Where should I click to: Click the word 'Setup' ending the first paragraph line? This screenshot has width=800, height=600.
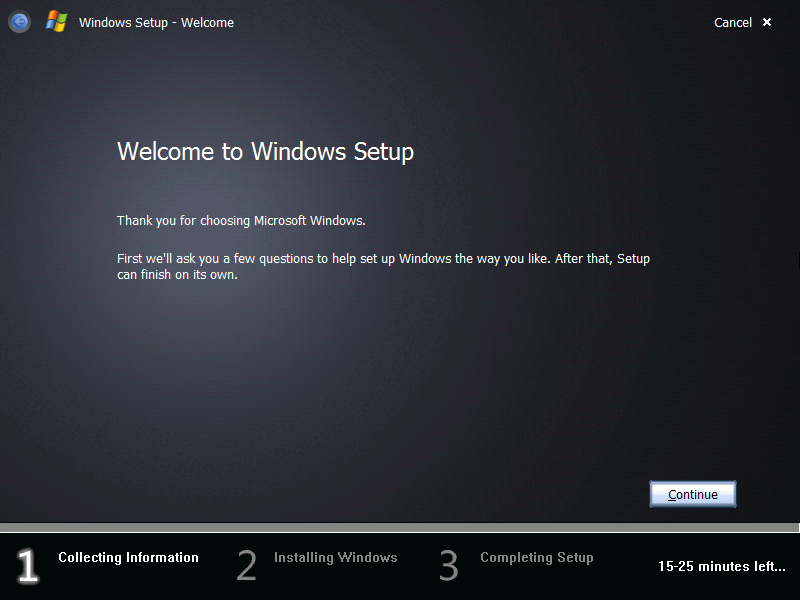pos(633,259)
